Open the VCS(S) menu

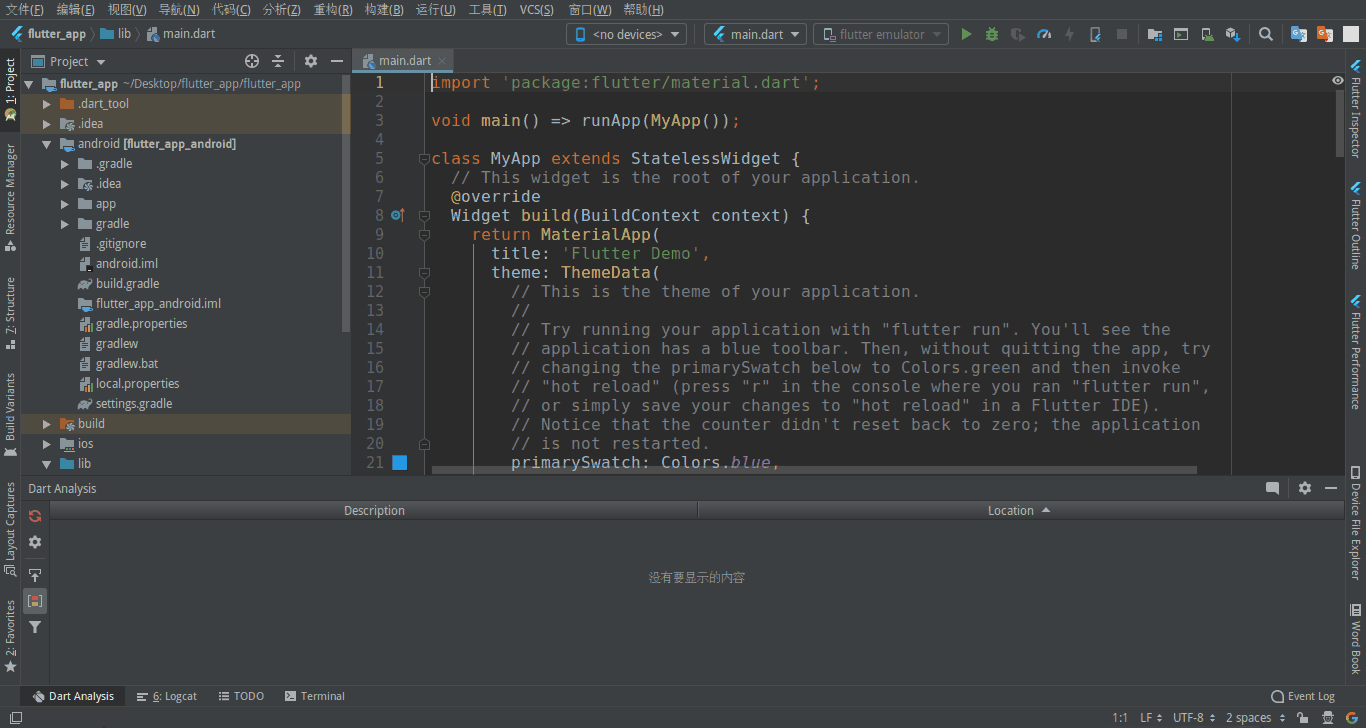click(538, 10)
